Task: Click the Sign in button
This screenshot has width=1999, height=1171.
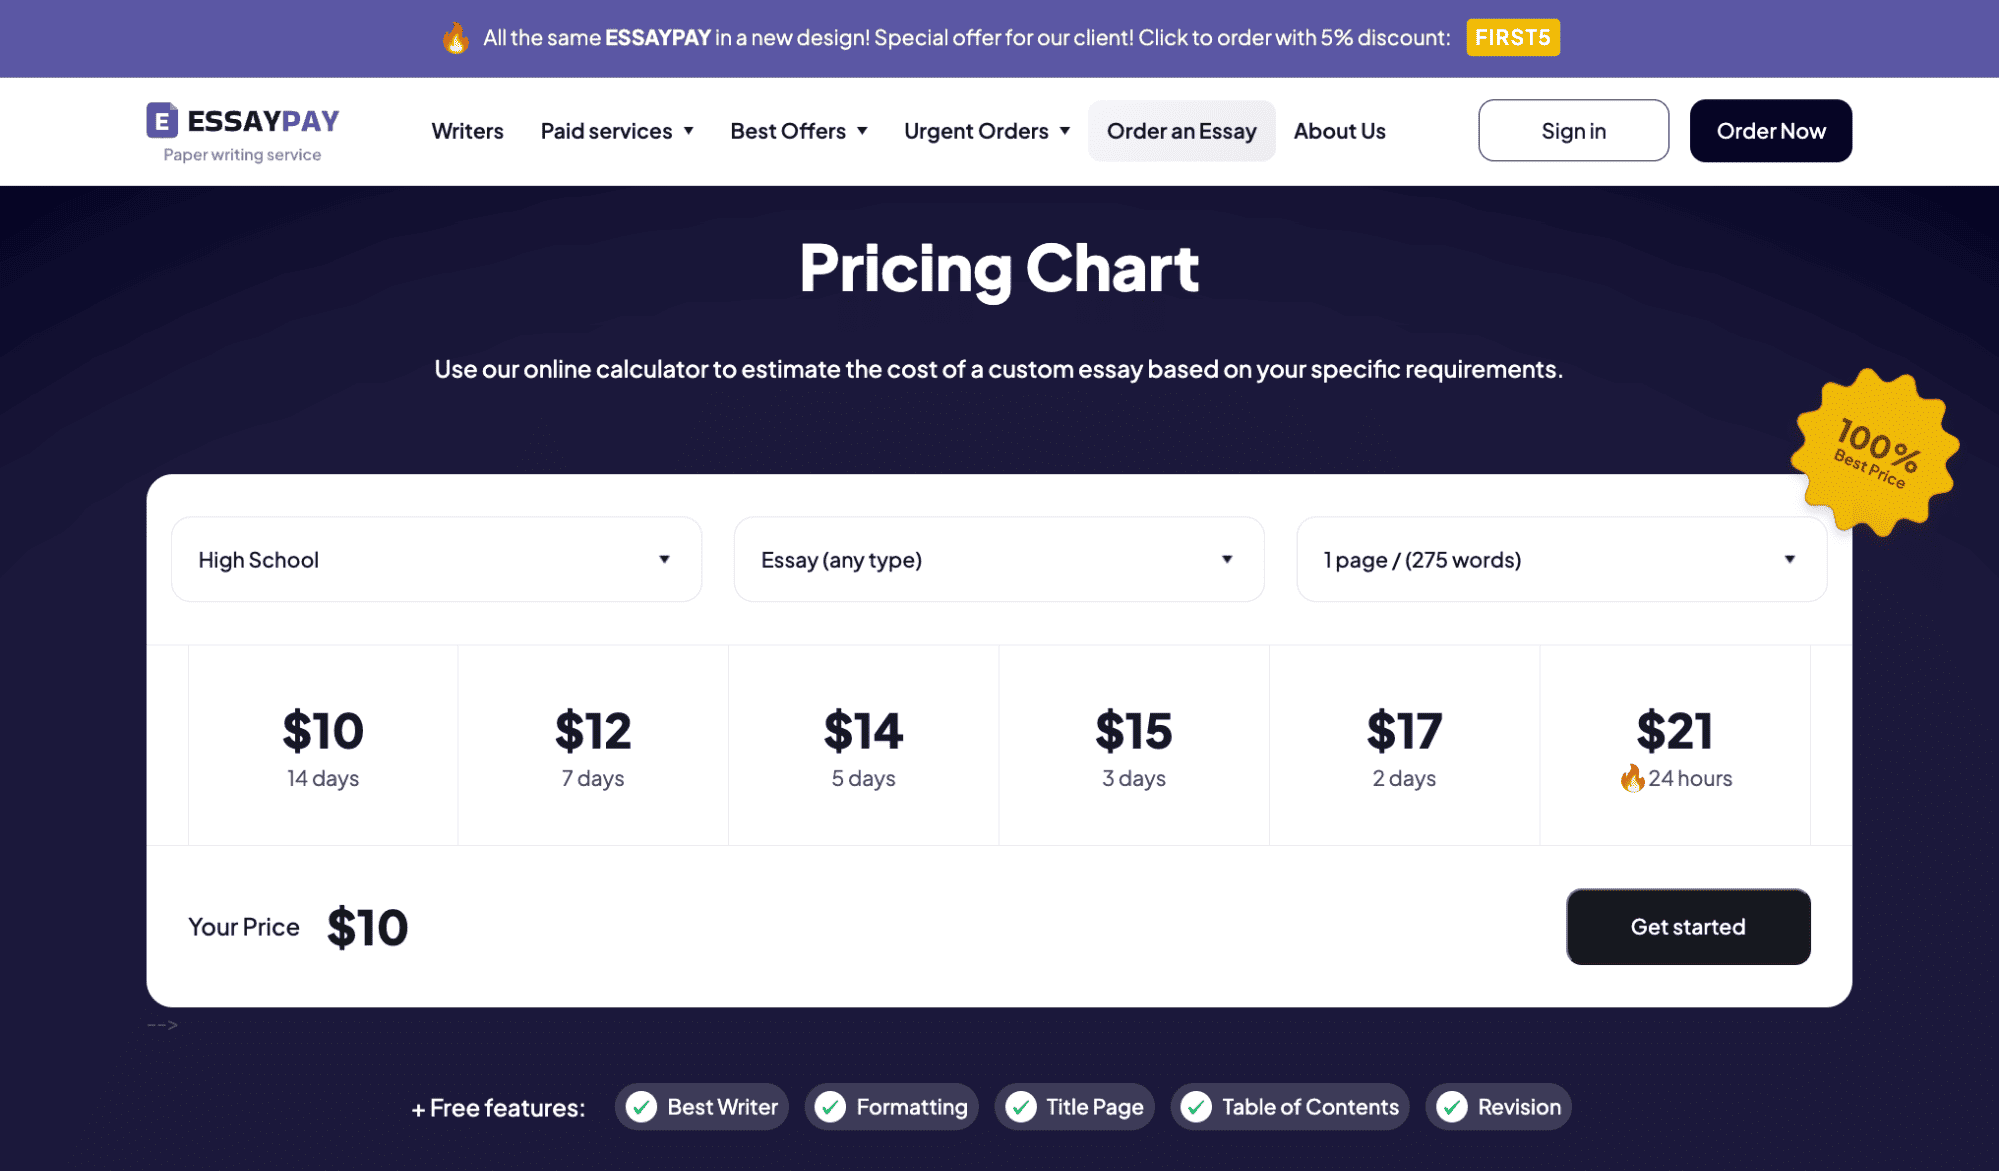Action: pyautogui.click(x=1573, y=131)
